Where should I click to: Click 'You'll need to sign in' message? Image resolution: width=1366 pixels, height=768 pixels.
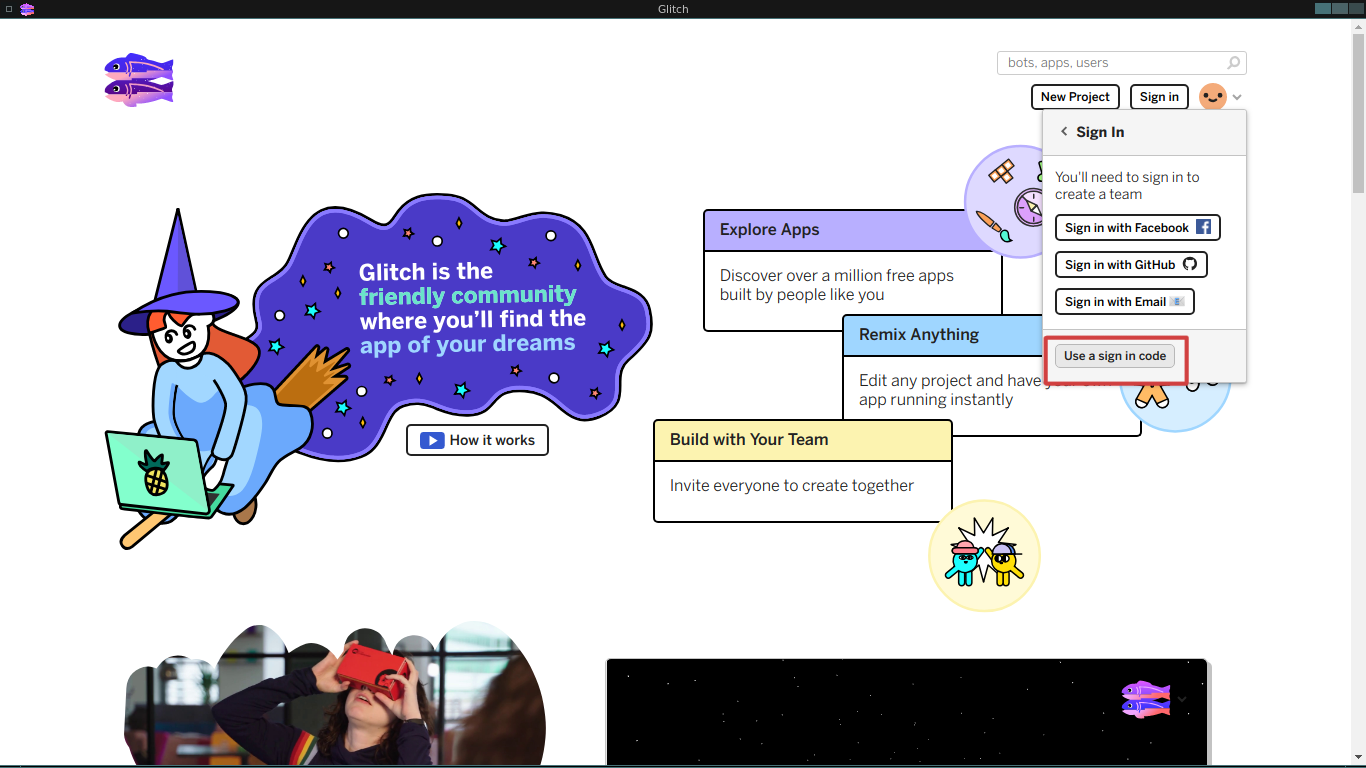click(1127, 186)
